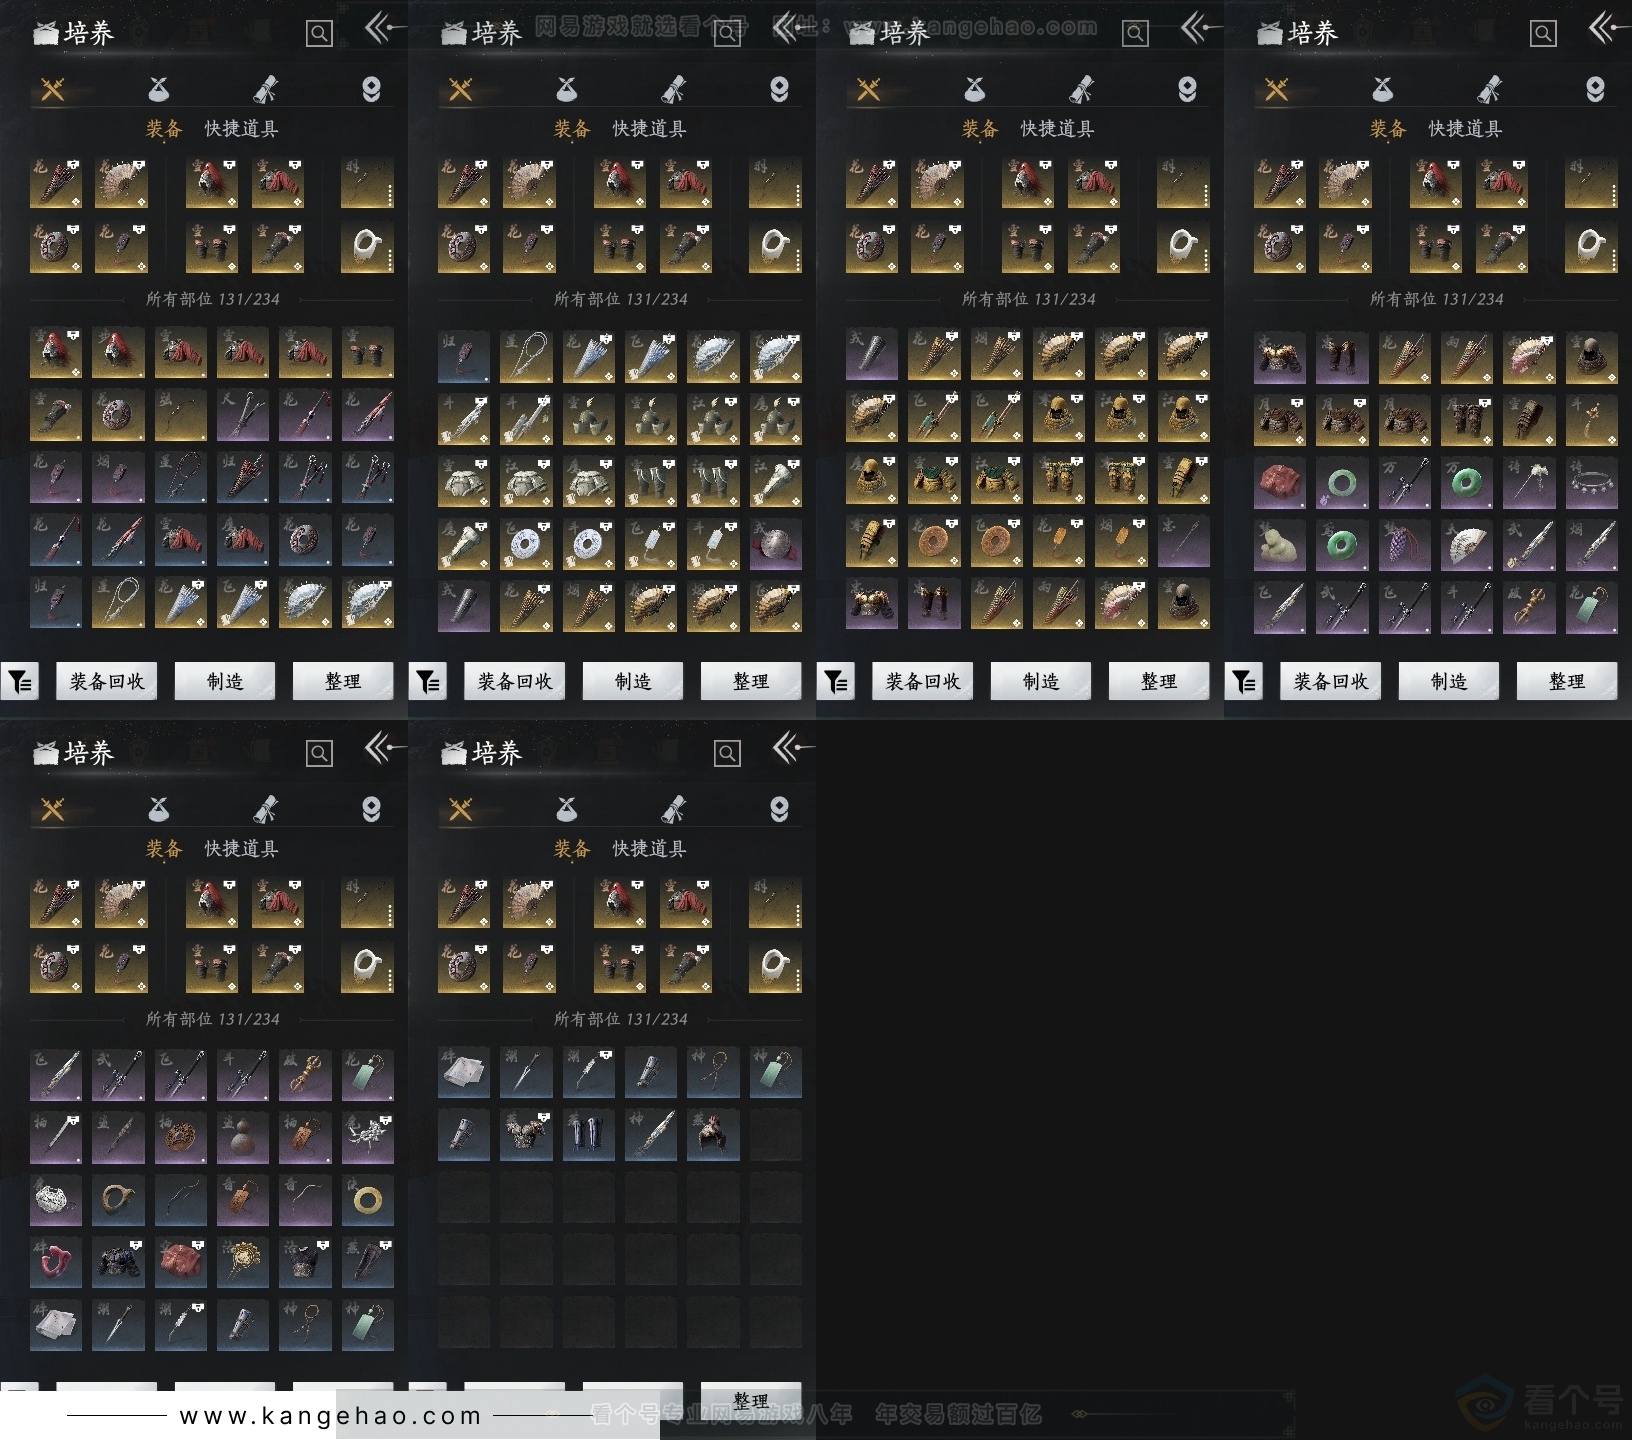Select the white folded cloth in sixth panel
This screenshot has width=1632, height=1440.
[464, 1071]
